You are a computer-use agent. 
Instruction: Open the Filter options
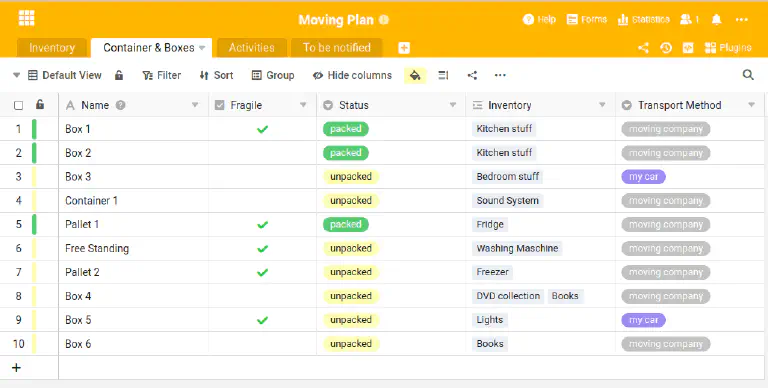[x=162, y=75]
